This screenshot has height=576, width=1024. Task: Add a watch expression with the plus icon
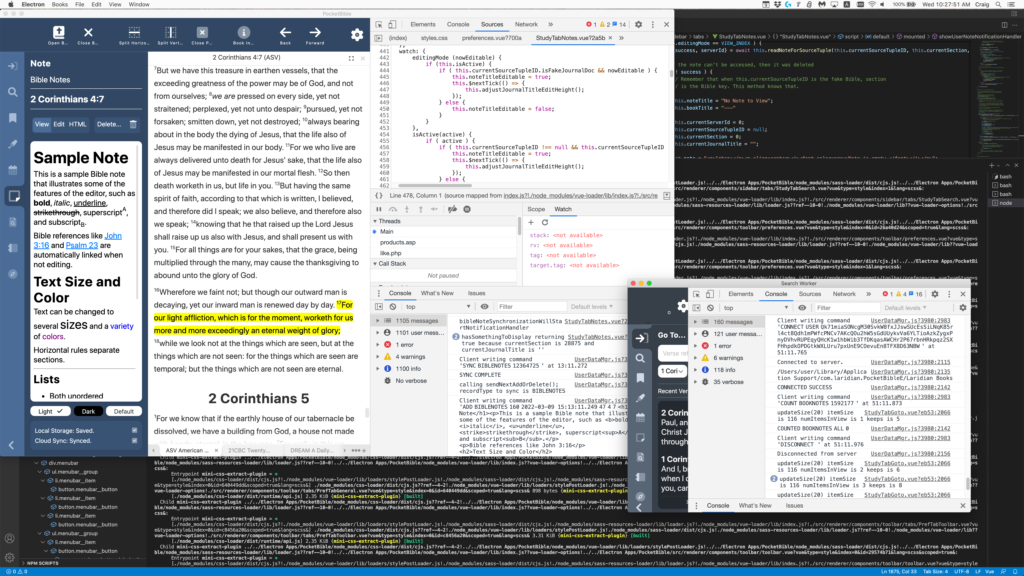click(531, 223)
